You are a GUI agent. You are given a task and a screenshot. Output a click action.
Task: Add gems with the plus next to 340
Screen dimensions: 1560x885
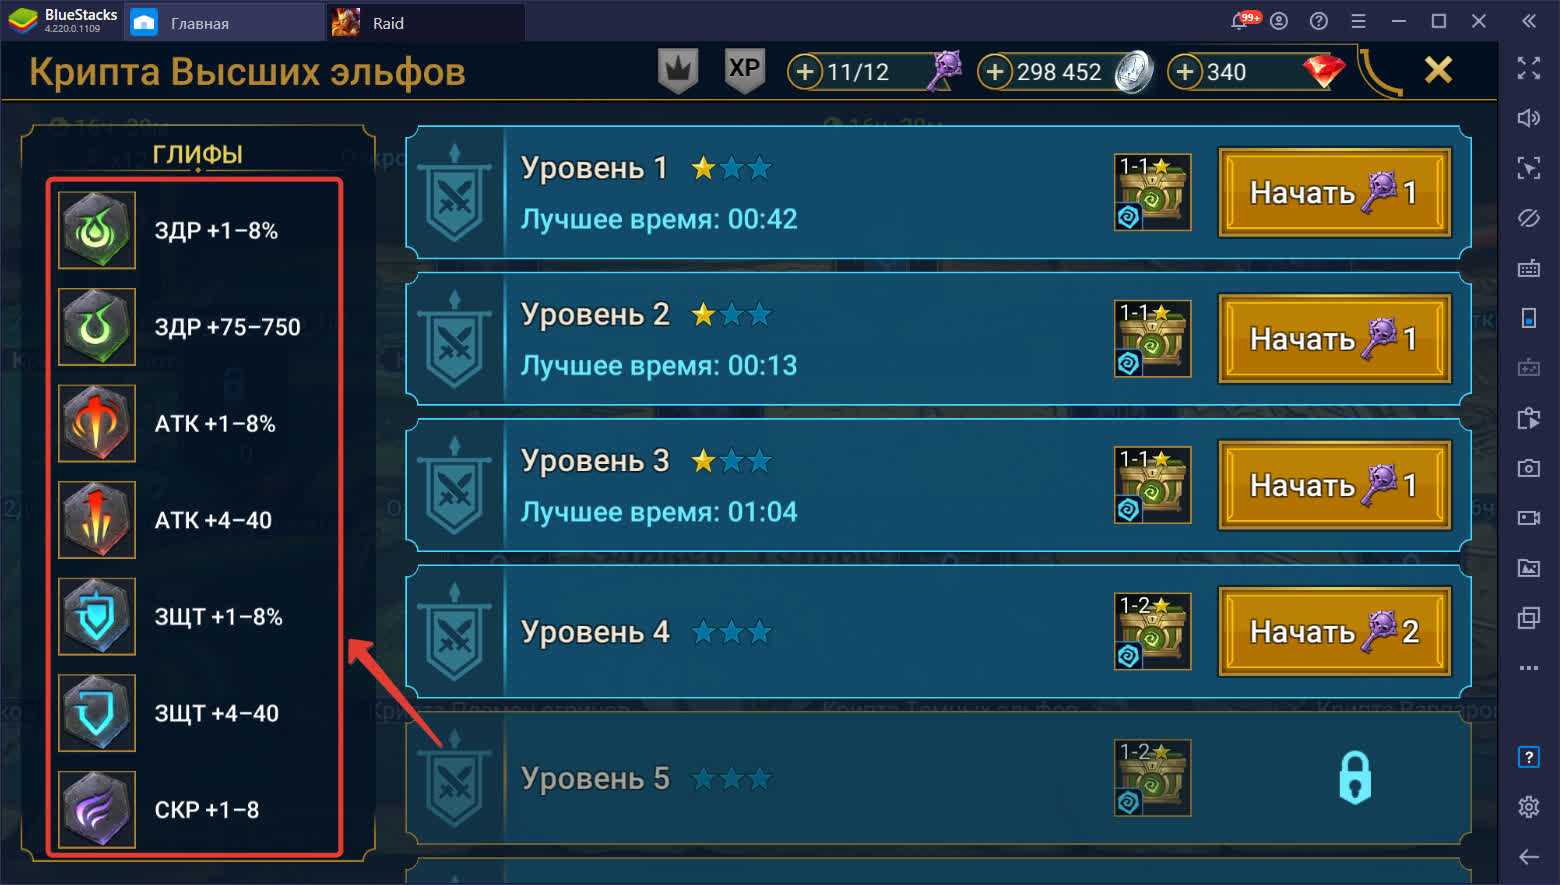(1185, 72)
